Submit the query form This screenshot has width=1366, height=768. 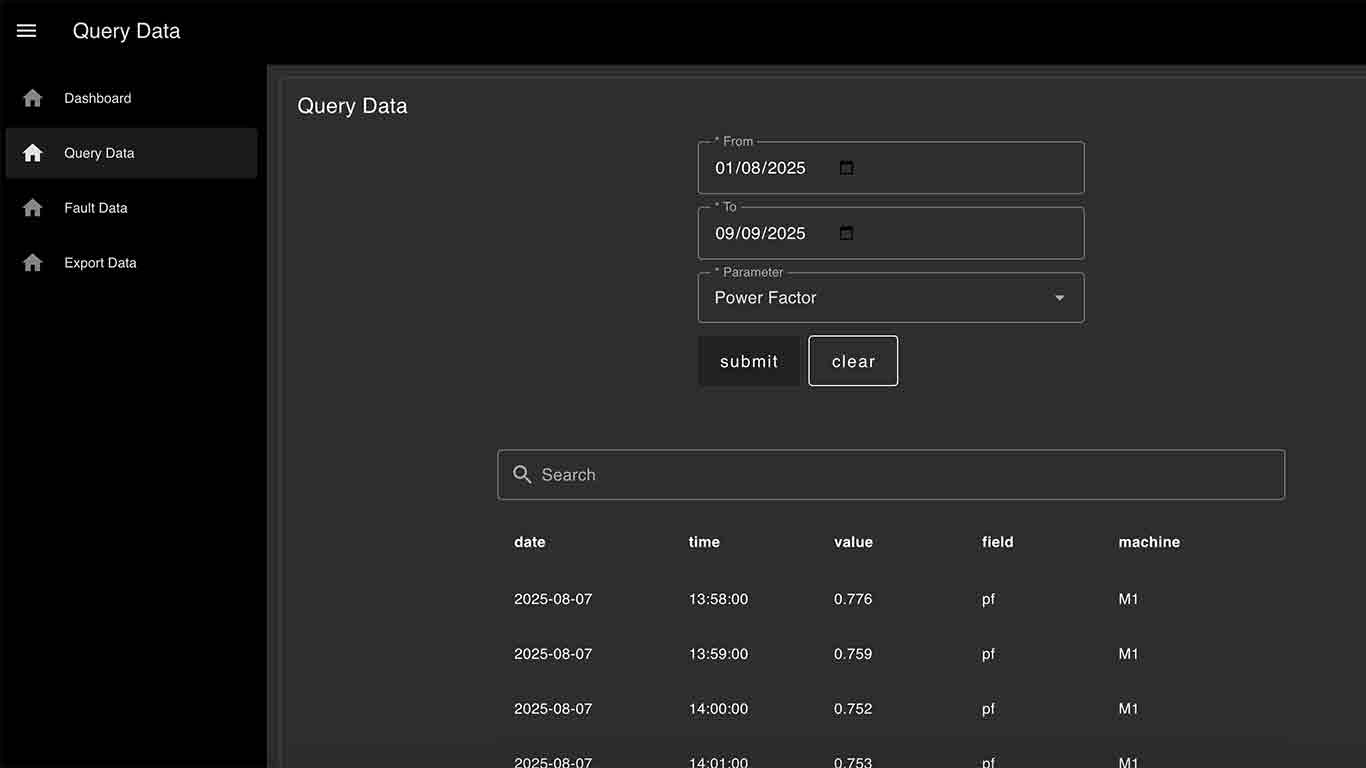point(749,361)
